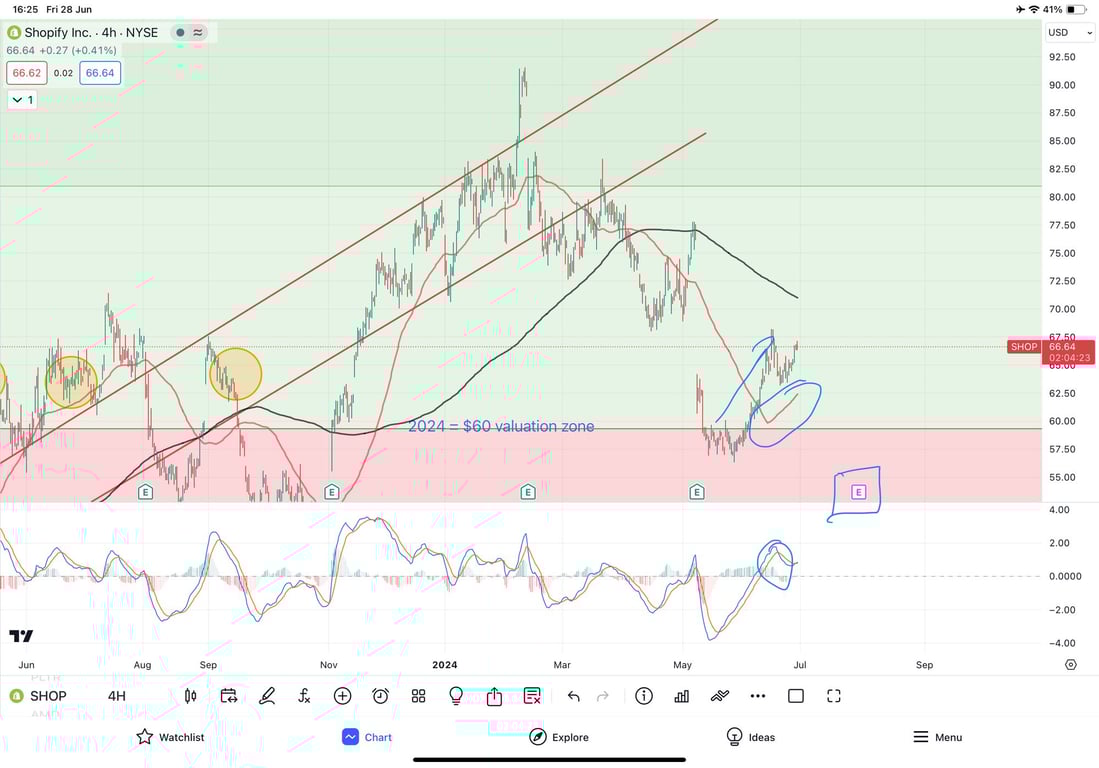Switch to the Chart tab

(367, 737)
